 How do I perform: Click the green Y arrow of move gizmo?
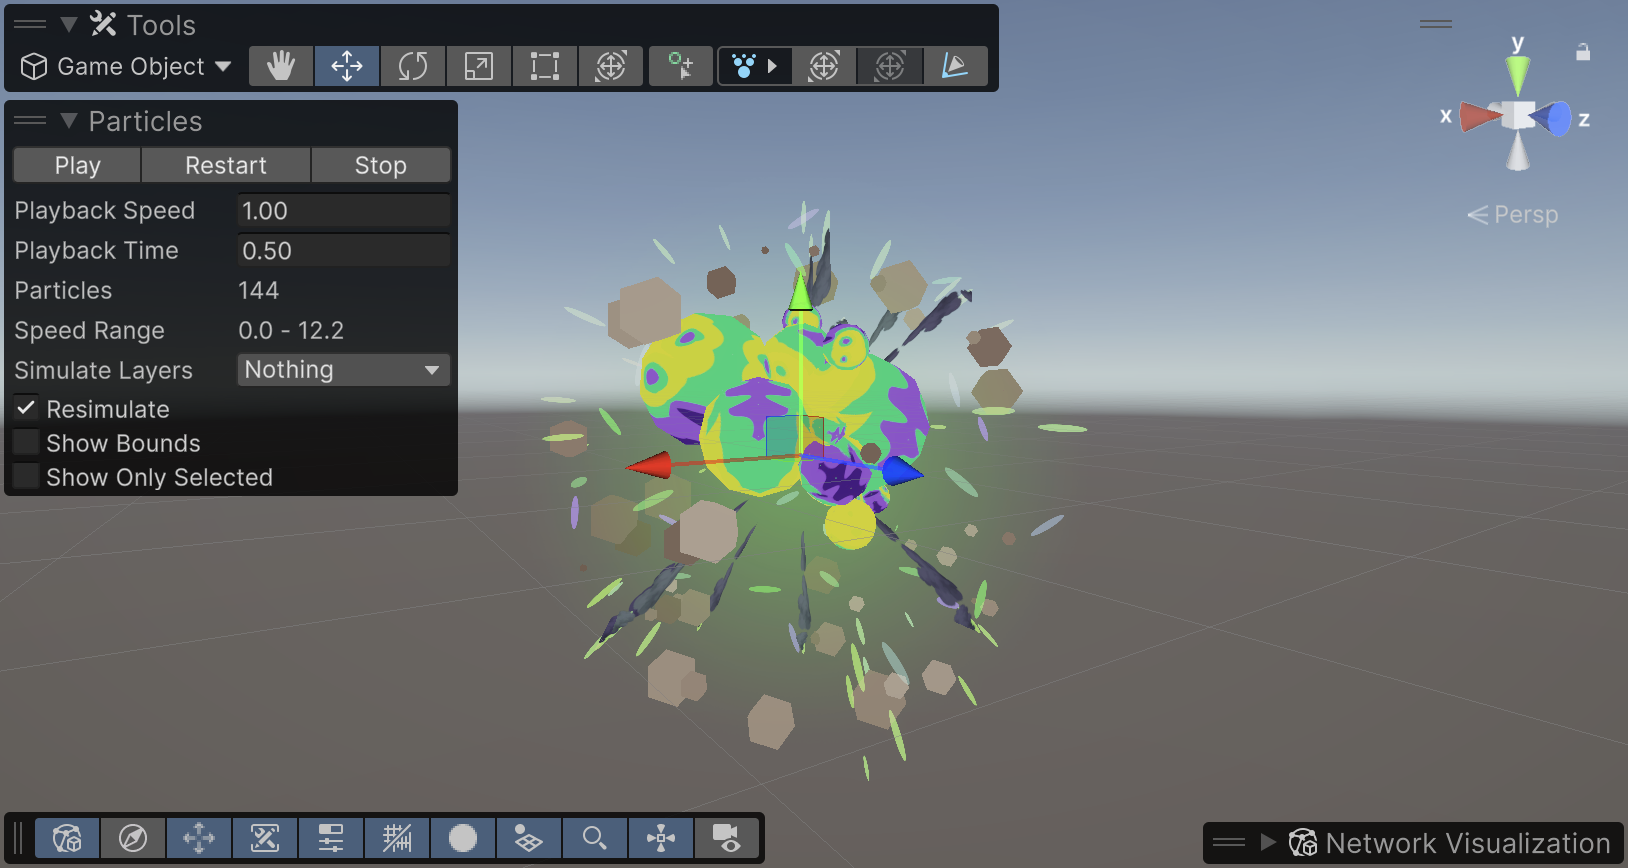coord(800,293)
